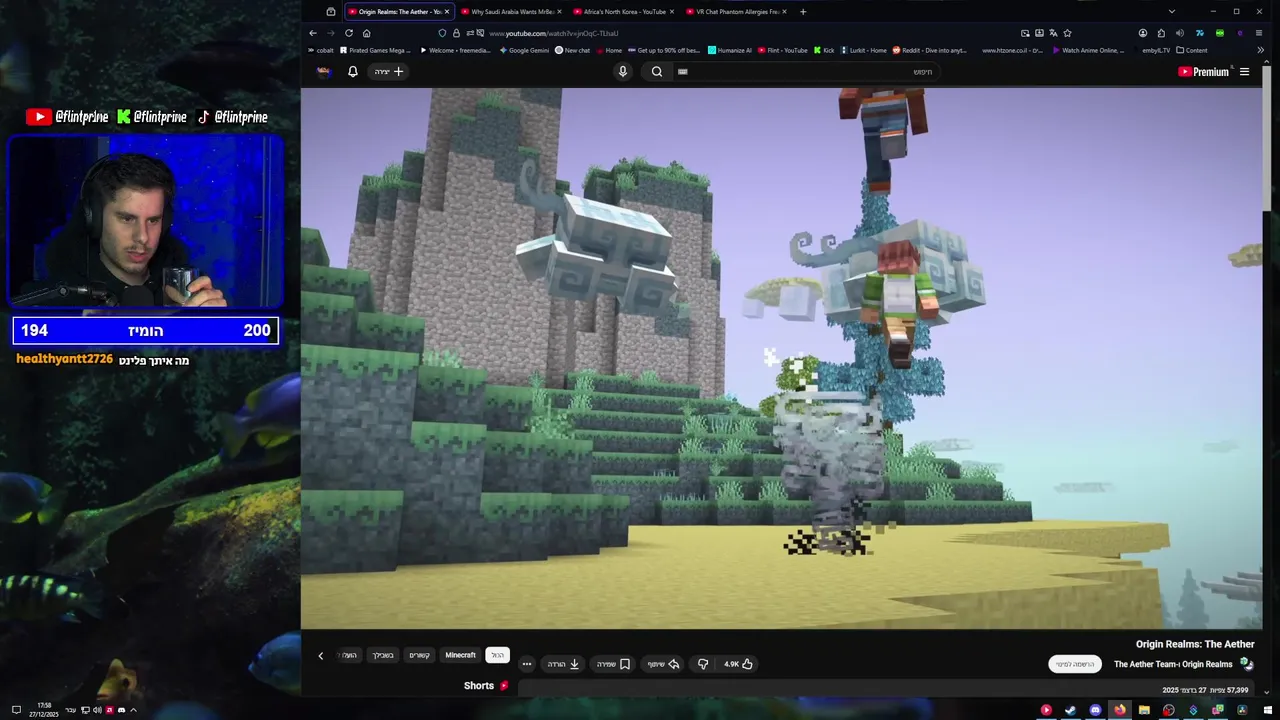The height and width of the screenshot is (720, 1280).
Task: Close the Africa's North Korea tab
Action: tap(672, 11)
